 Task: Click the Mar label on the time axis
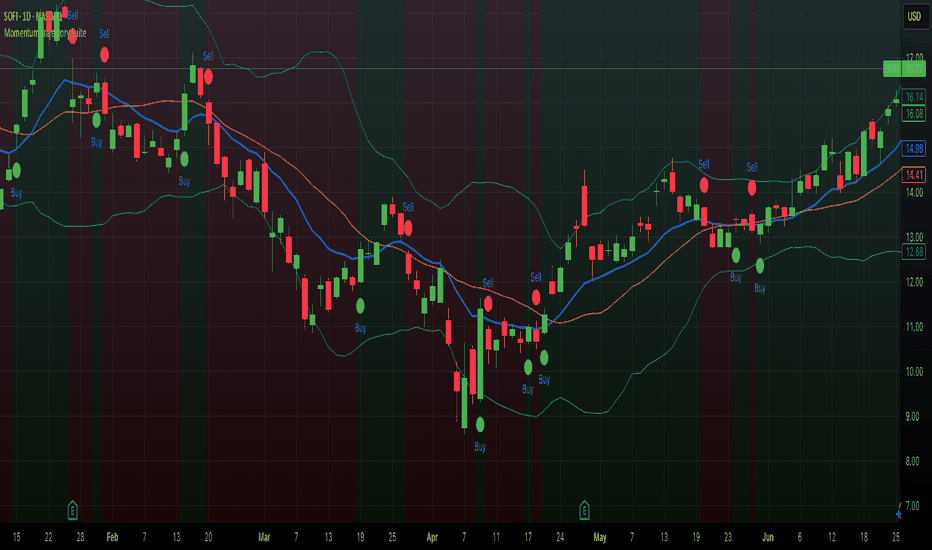(x=265, y=538)
